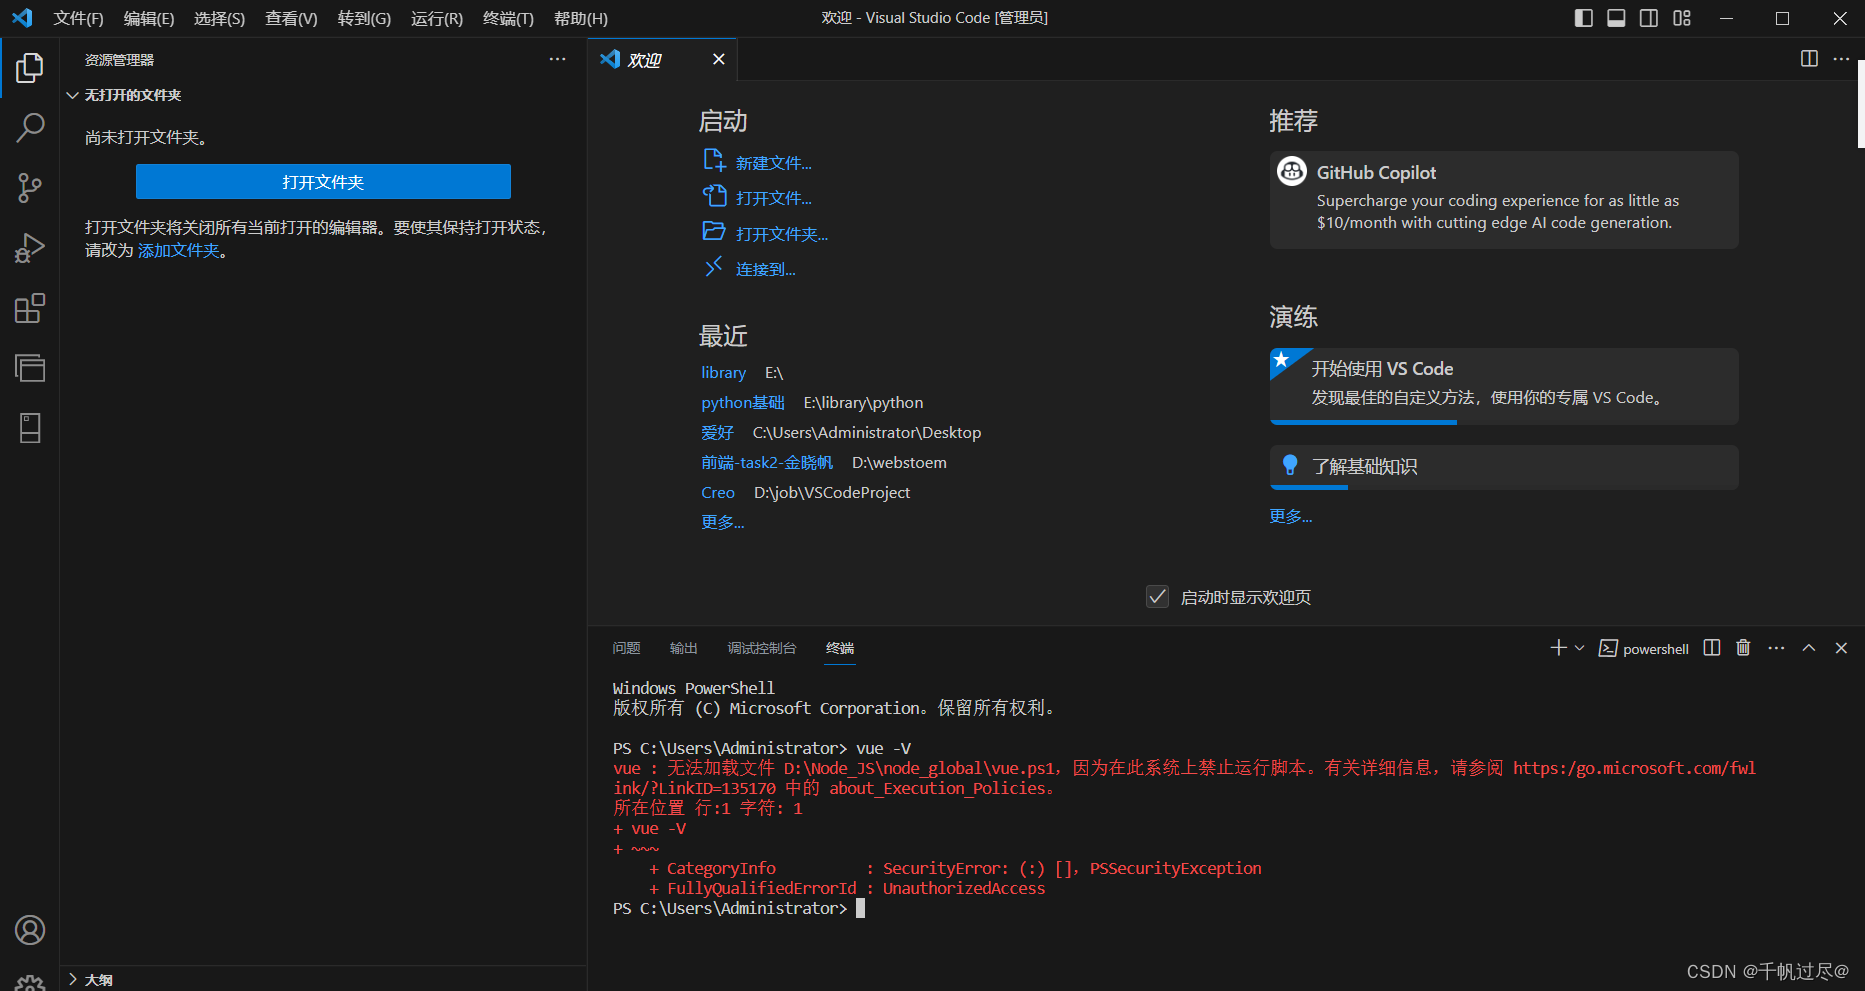Image resolution: width=1865 pixels, height=991 pixels.
Task: Uncheck 启动时显示欢迎页 checkbox
Action: pyautogui.click(x=1157, y=597)
